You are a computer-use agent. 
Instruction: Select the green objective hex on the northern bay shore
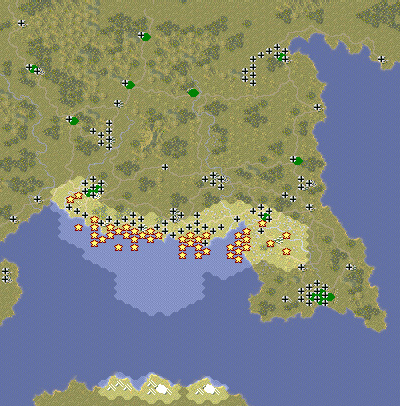coord(282,57)
